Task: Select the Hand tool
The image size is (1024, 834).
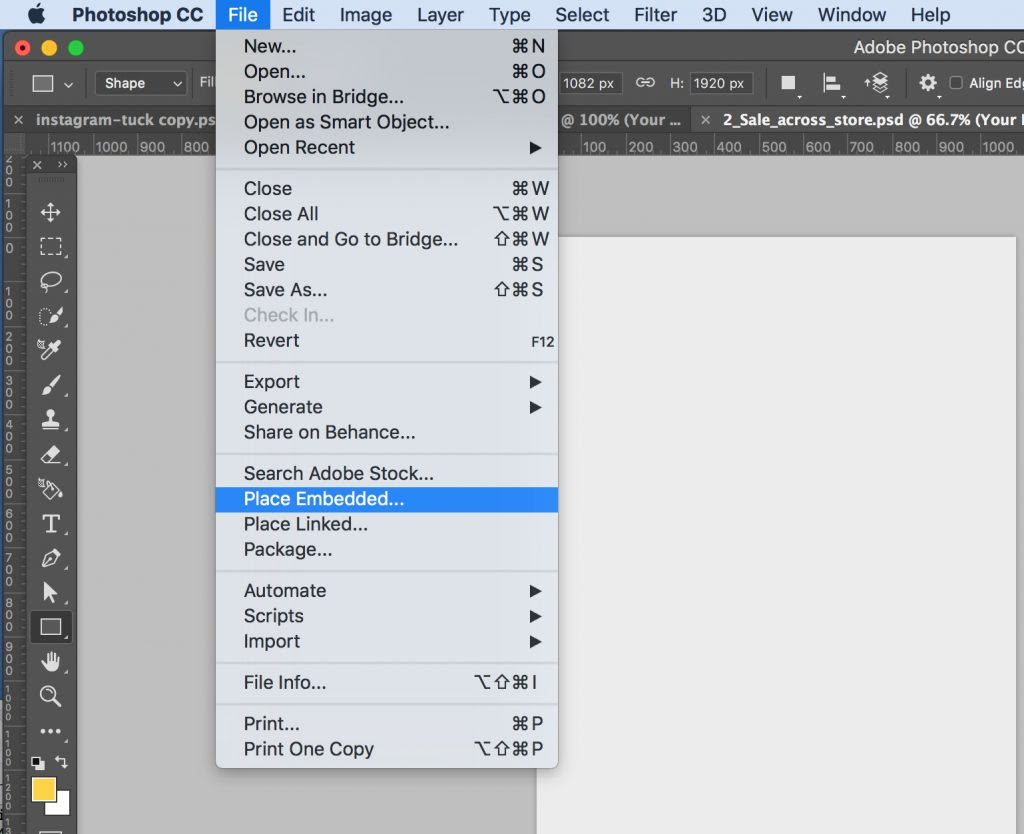Action: [x=50, y=662]
